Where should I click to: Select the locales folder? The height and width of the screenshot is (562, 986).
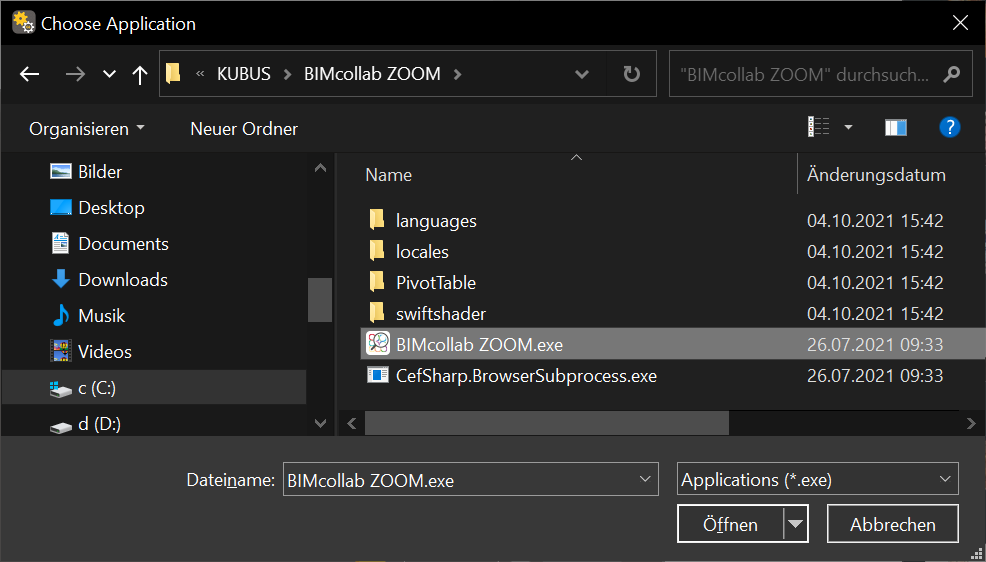pos(422,252)
